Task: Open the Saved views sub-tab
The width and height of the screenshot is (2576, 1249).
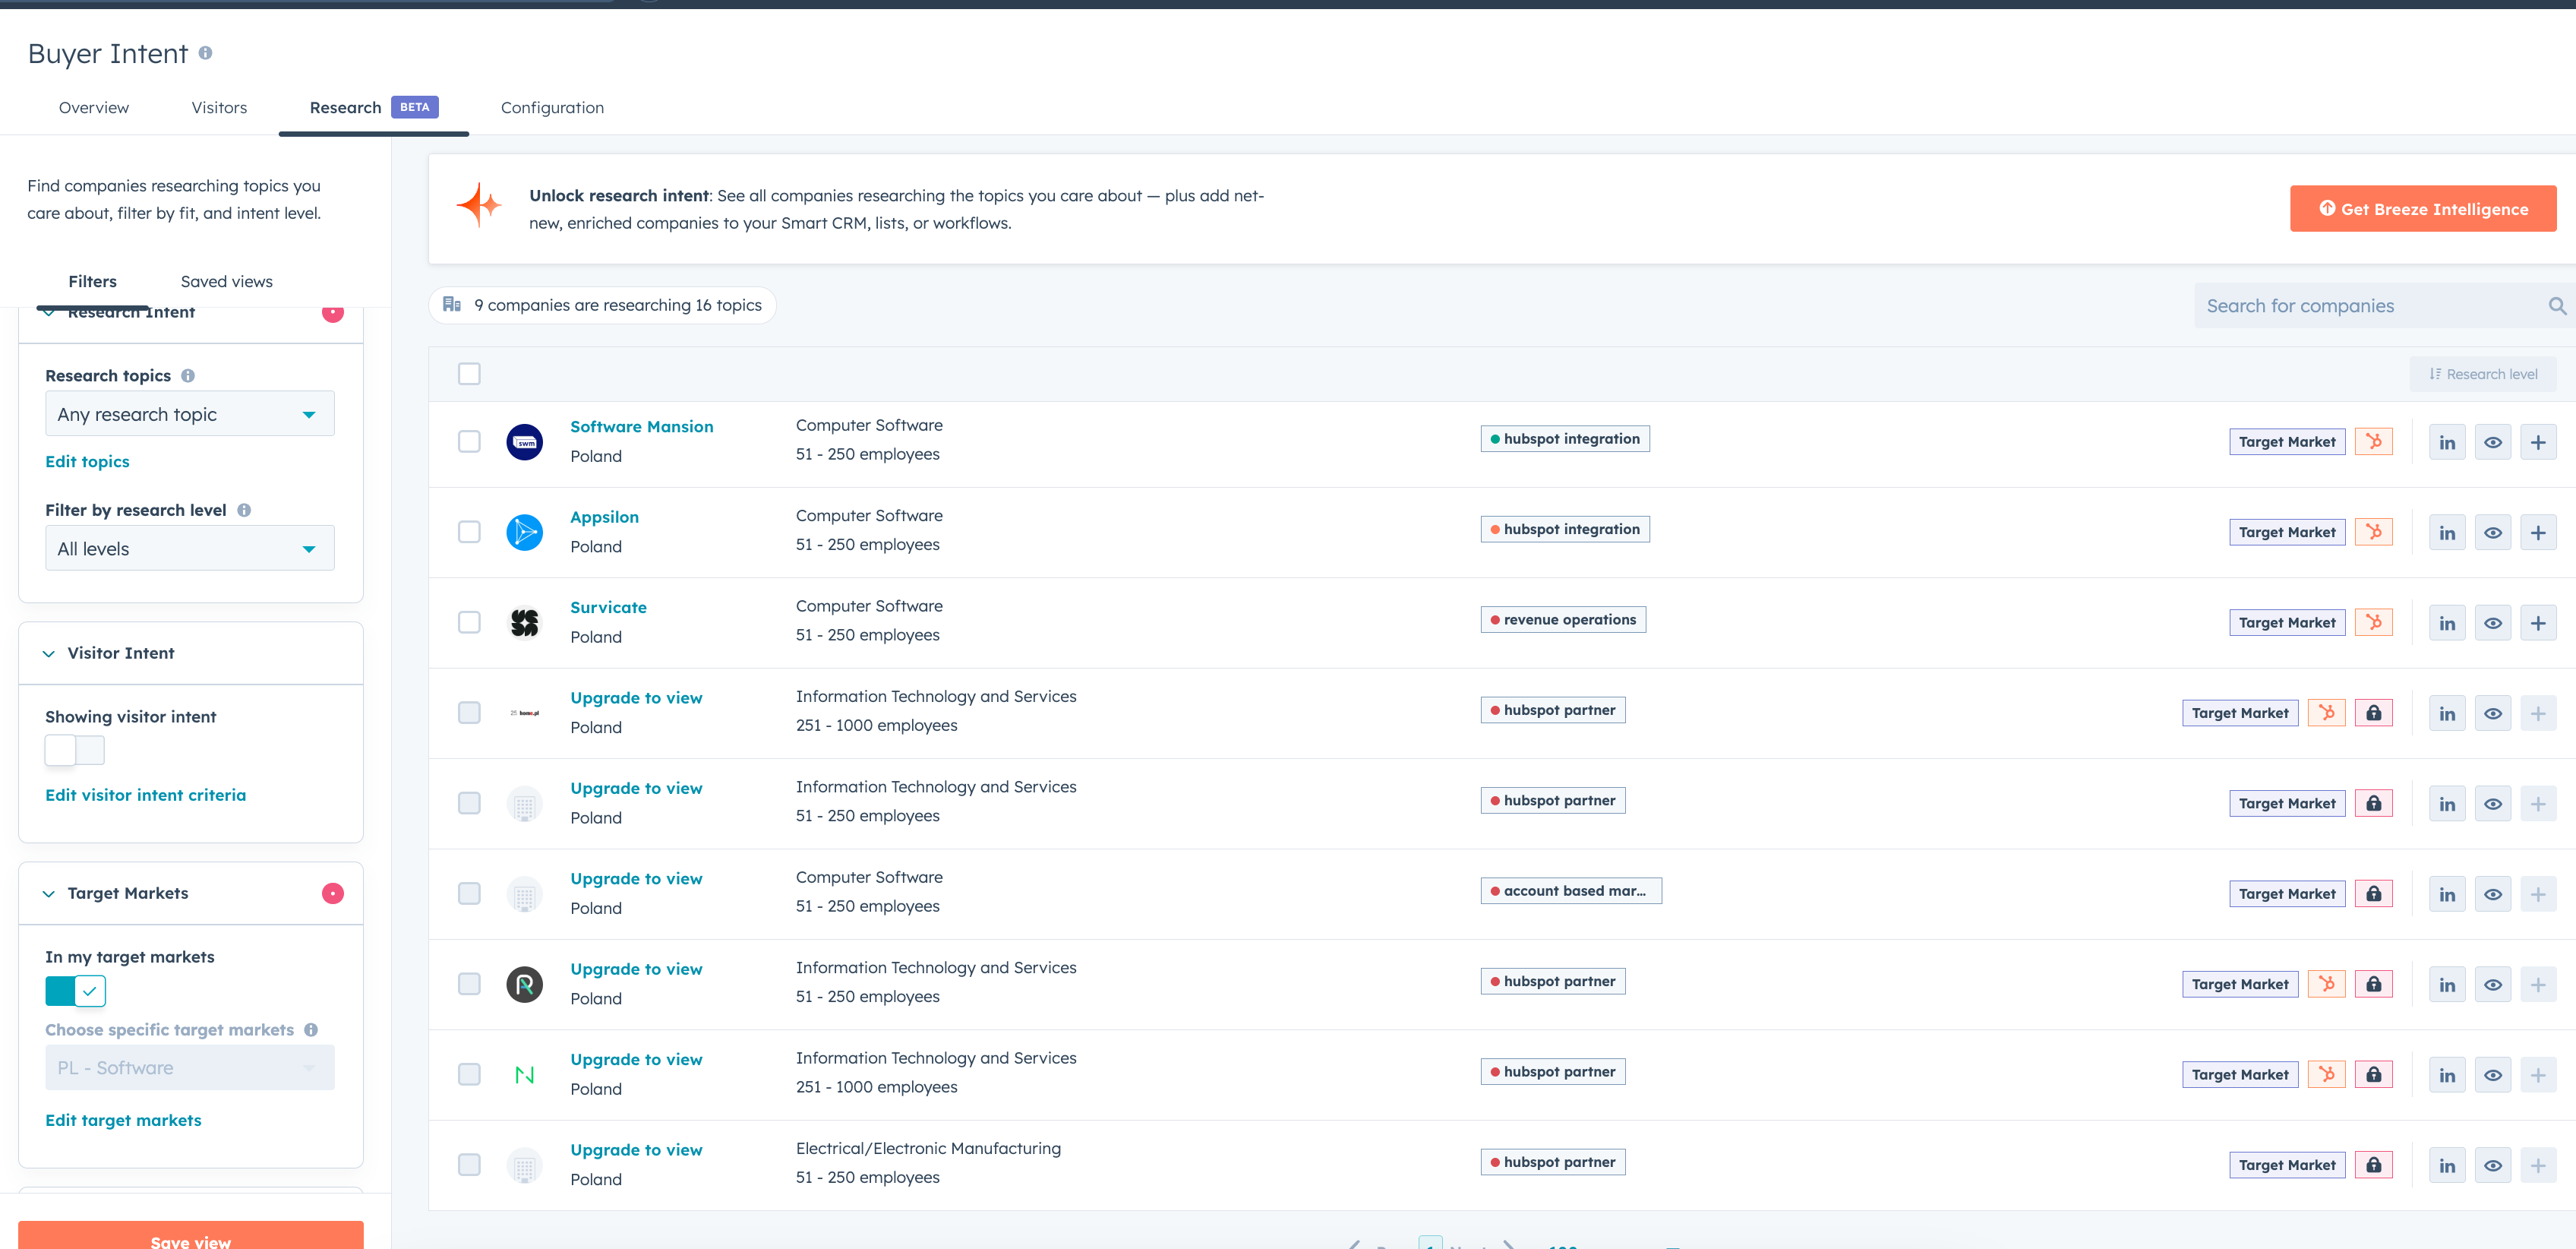Action: point(226,282)
